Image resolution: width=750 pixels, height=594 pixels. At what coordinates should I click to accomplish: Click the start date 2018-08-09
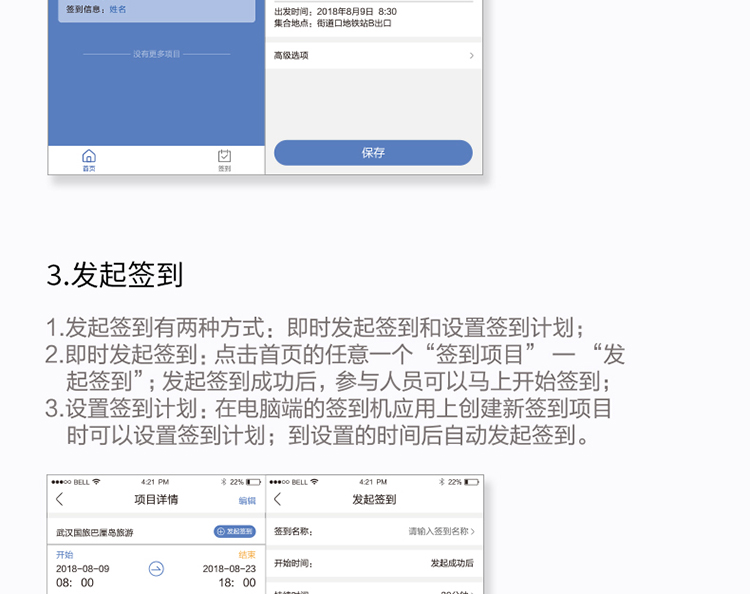[x=83, y=569]
